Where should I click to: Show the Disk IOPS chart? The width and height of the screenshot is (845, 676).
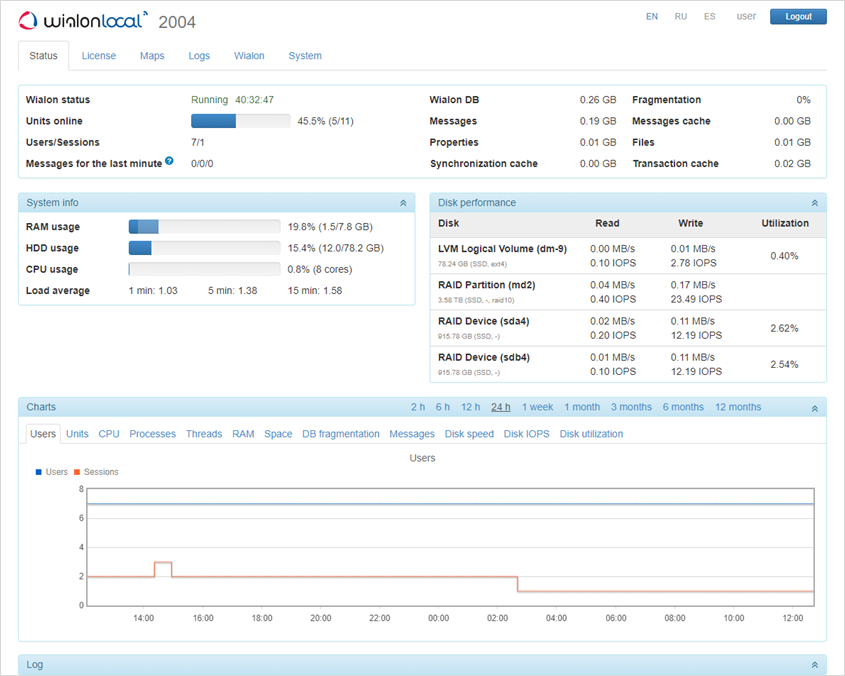(x=527, y=434)
